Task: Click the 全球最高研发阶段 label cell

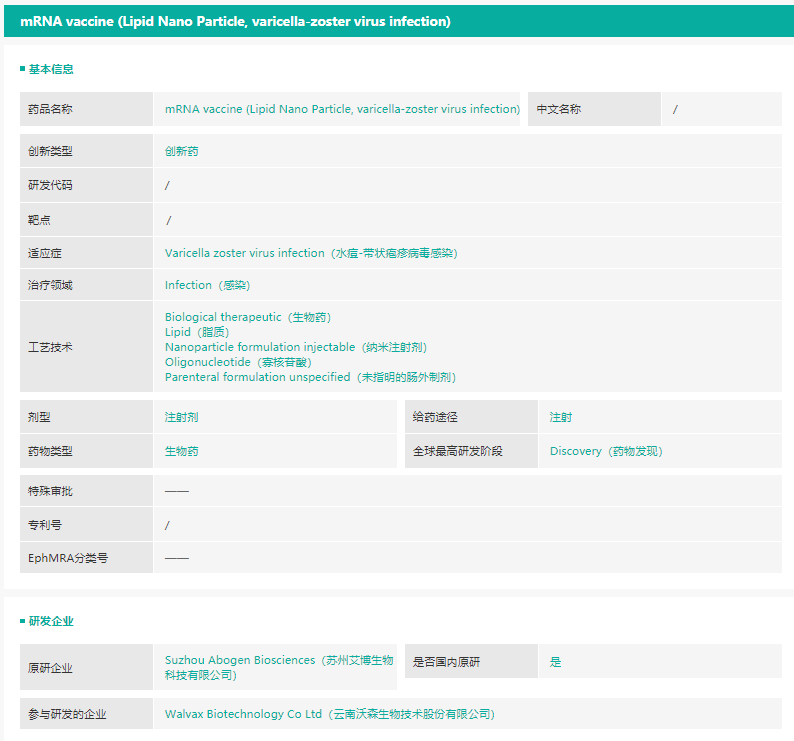Action: (x=458, y=451)
